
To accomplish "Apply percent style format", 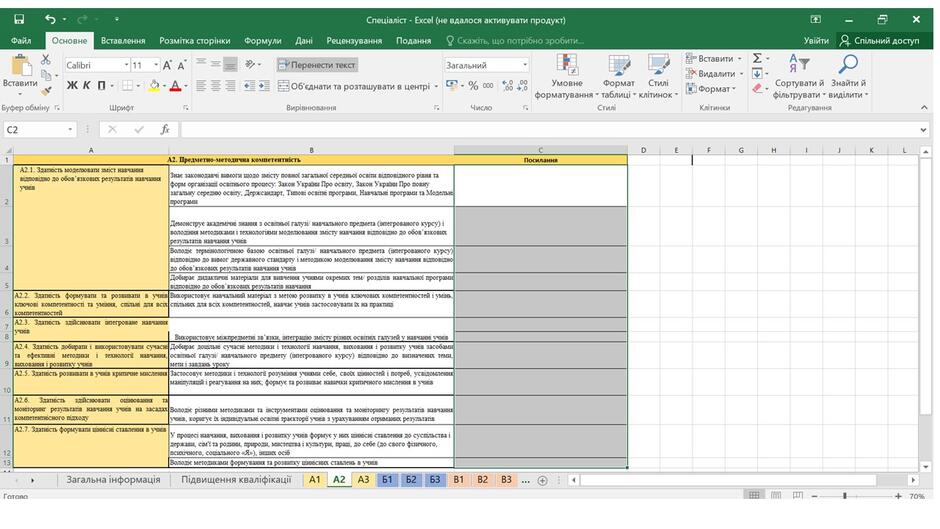I will point(473,86).
